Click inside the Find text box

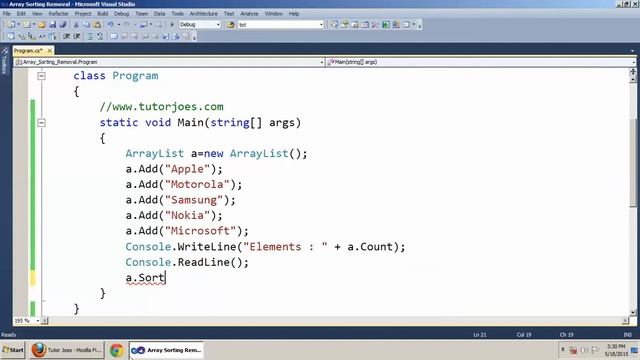coord(278,25)
